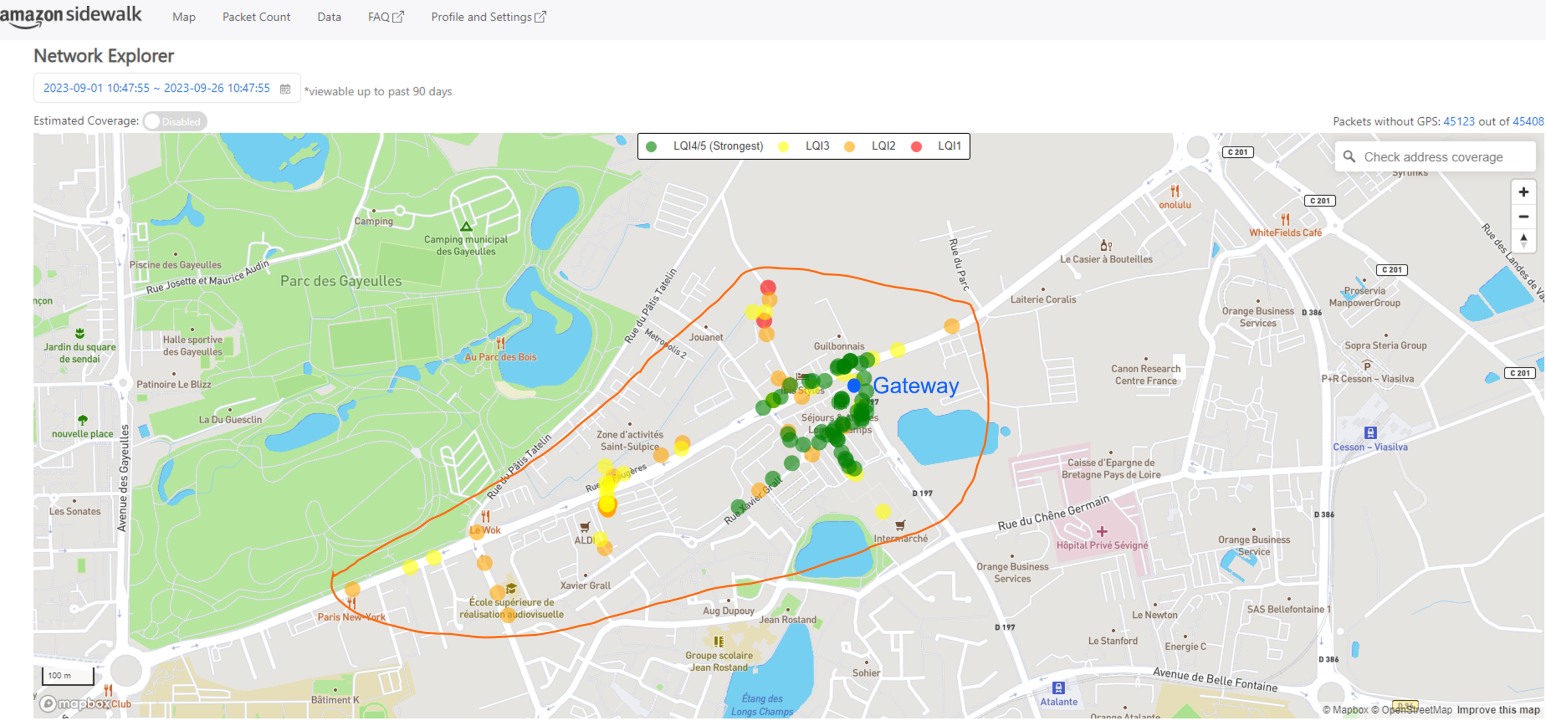Image resolution: width=1546 pixels, height=726 pixels.
Task: Open the Map tab
Action: point(184,17)
